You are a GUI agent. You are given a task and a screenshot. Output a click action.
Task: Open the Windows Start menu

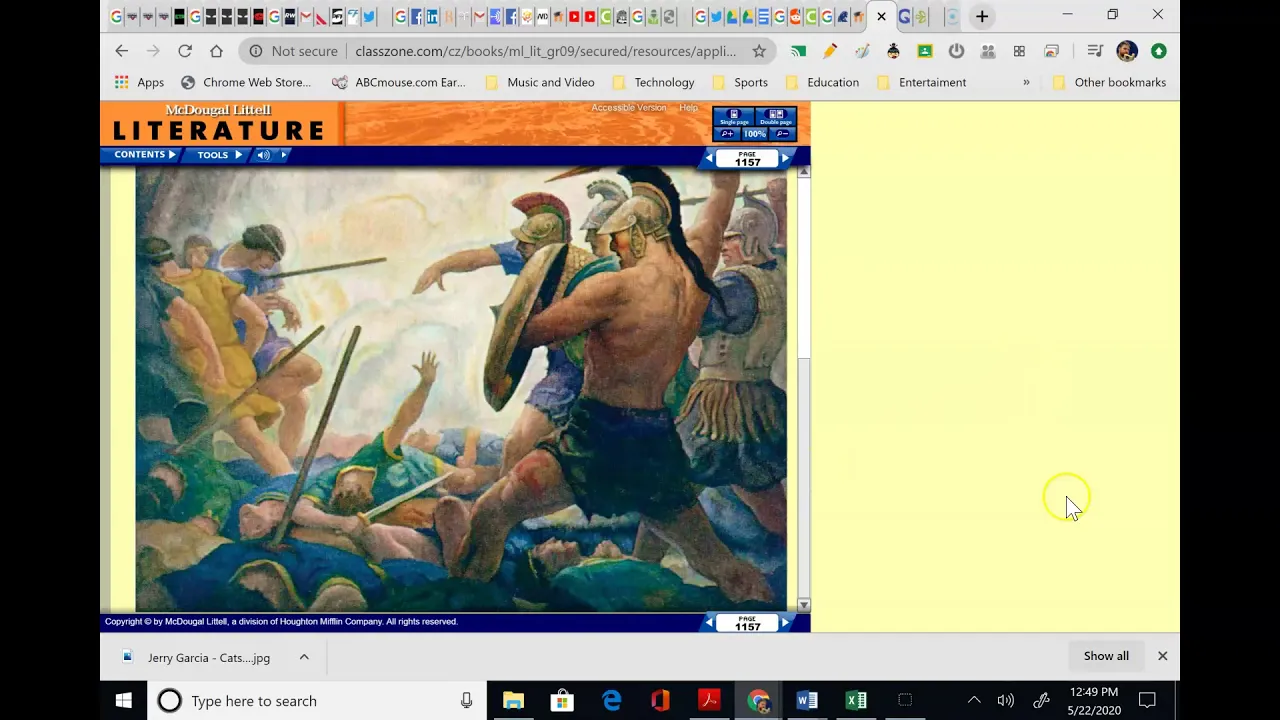pyautogui.click(x=124, y=701)
